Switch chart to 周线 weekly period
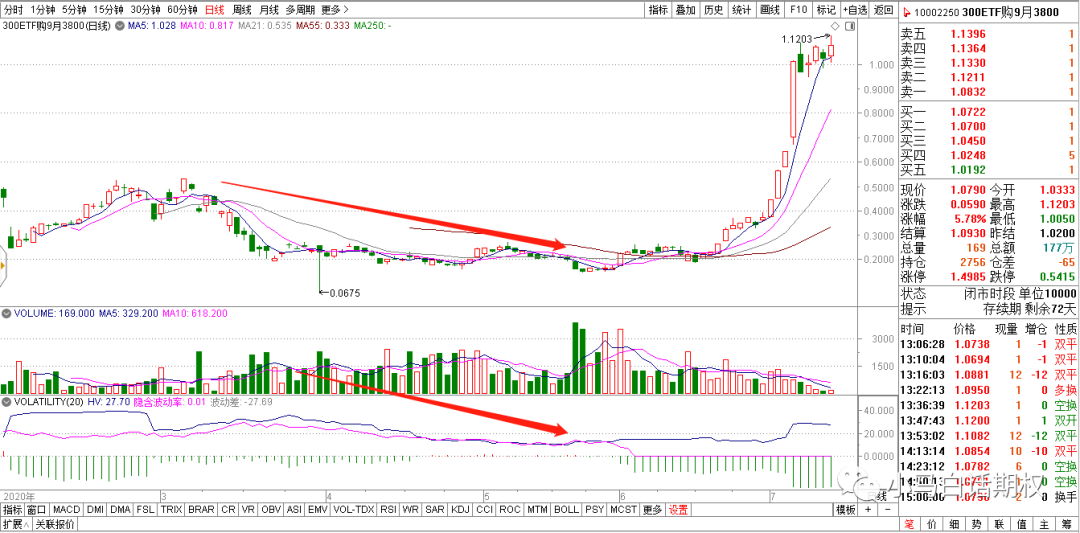The width and height of the screenshot is (1080, 533). coord(242,9)
